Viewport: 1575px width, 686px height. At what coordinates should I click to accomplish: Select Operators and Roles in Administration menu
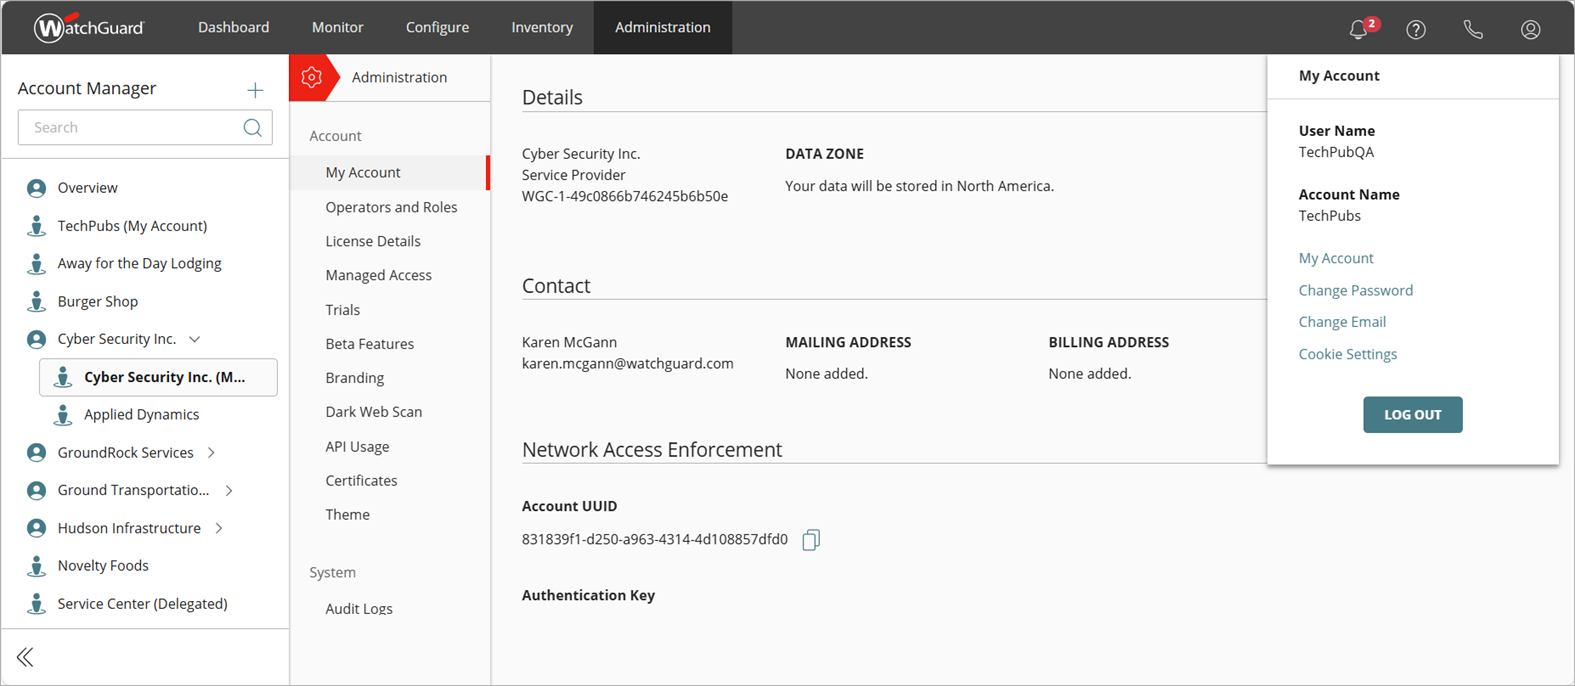tap(391, 207)
